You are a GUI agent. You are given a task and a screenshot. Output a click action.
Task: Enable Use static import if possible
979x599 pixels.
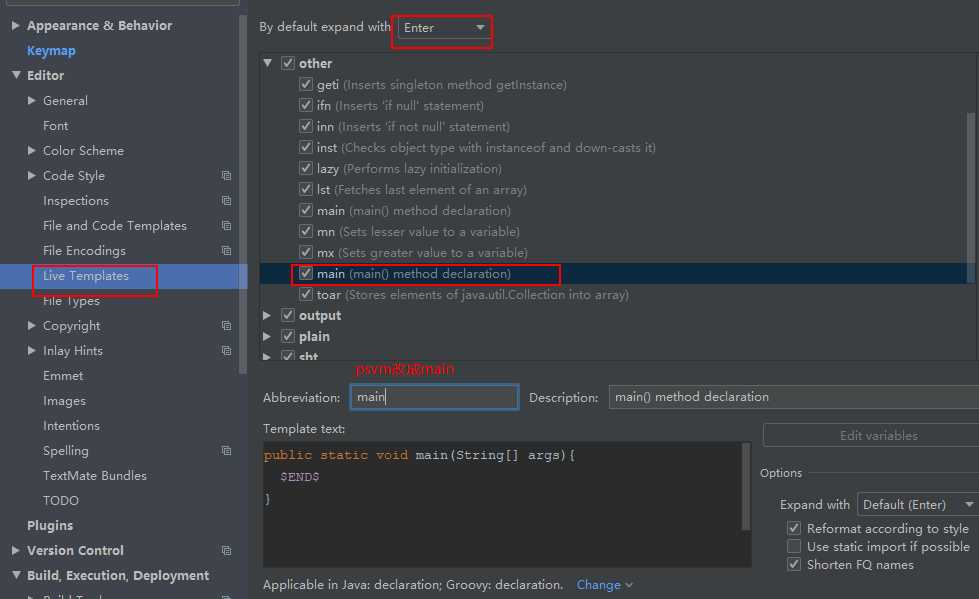click(794, 547)
